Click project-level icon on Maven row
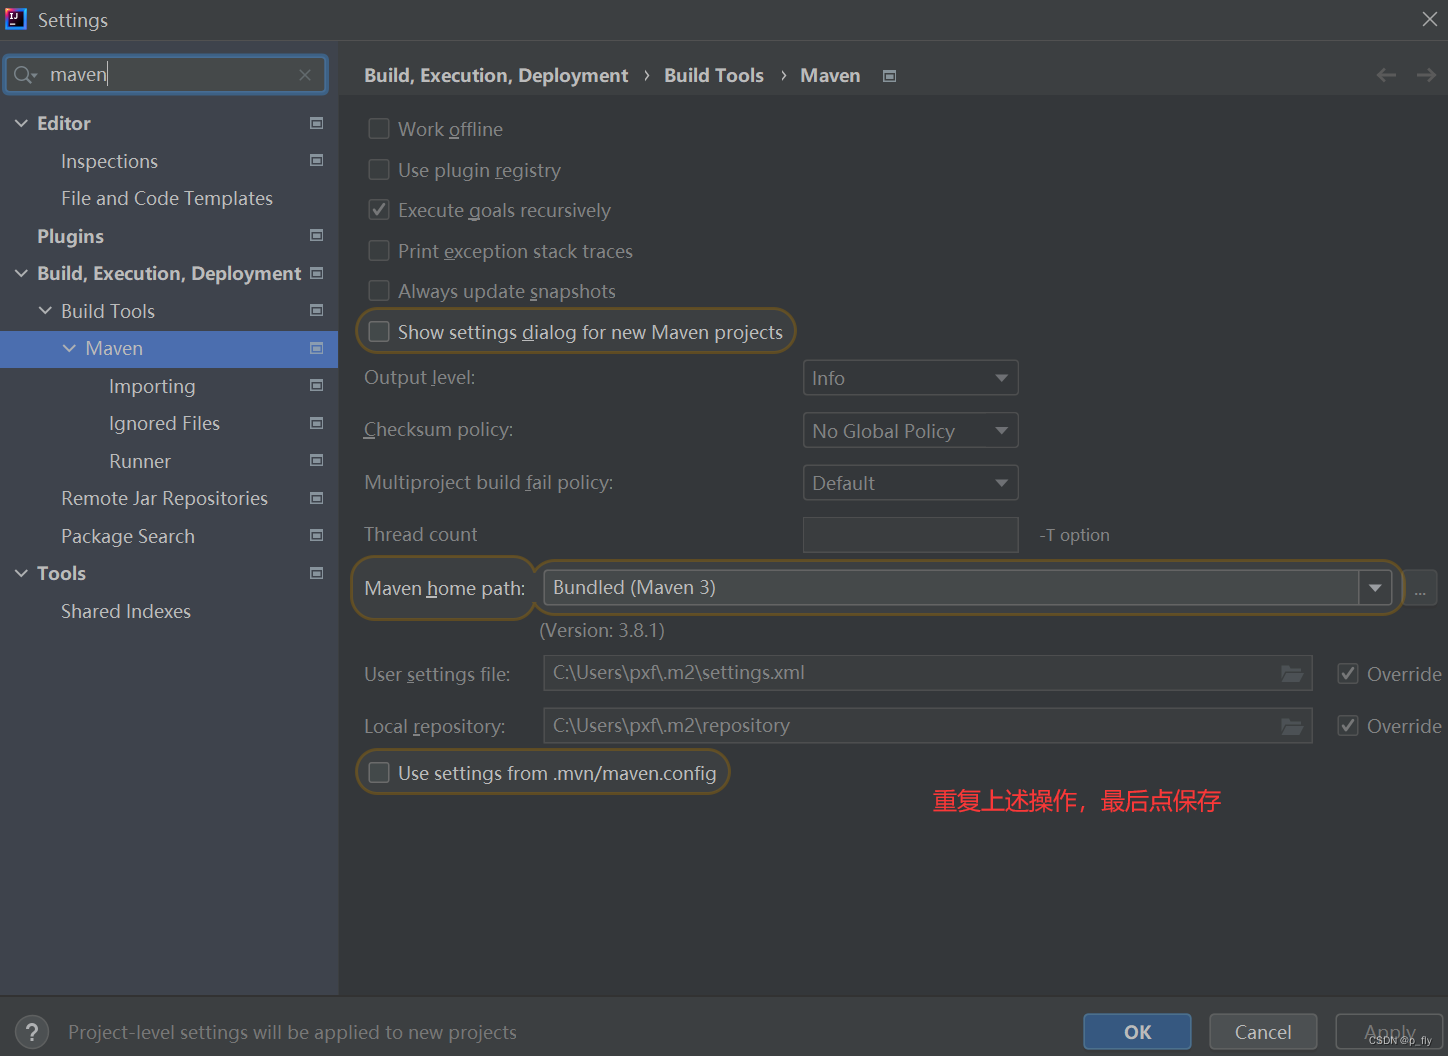 (316, 348)
